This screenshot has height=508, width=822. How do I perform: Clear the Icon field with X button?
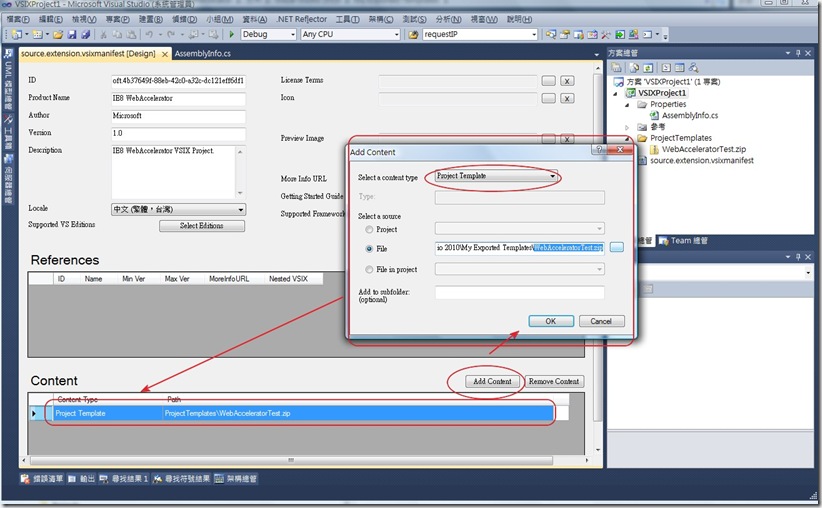click(567, 98)
